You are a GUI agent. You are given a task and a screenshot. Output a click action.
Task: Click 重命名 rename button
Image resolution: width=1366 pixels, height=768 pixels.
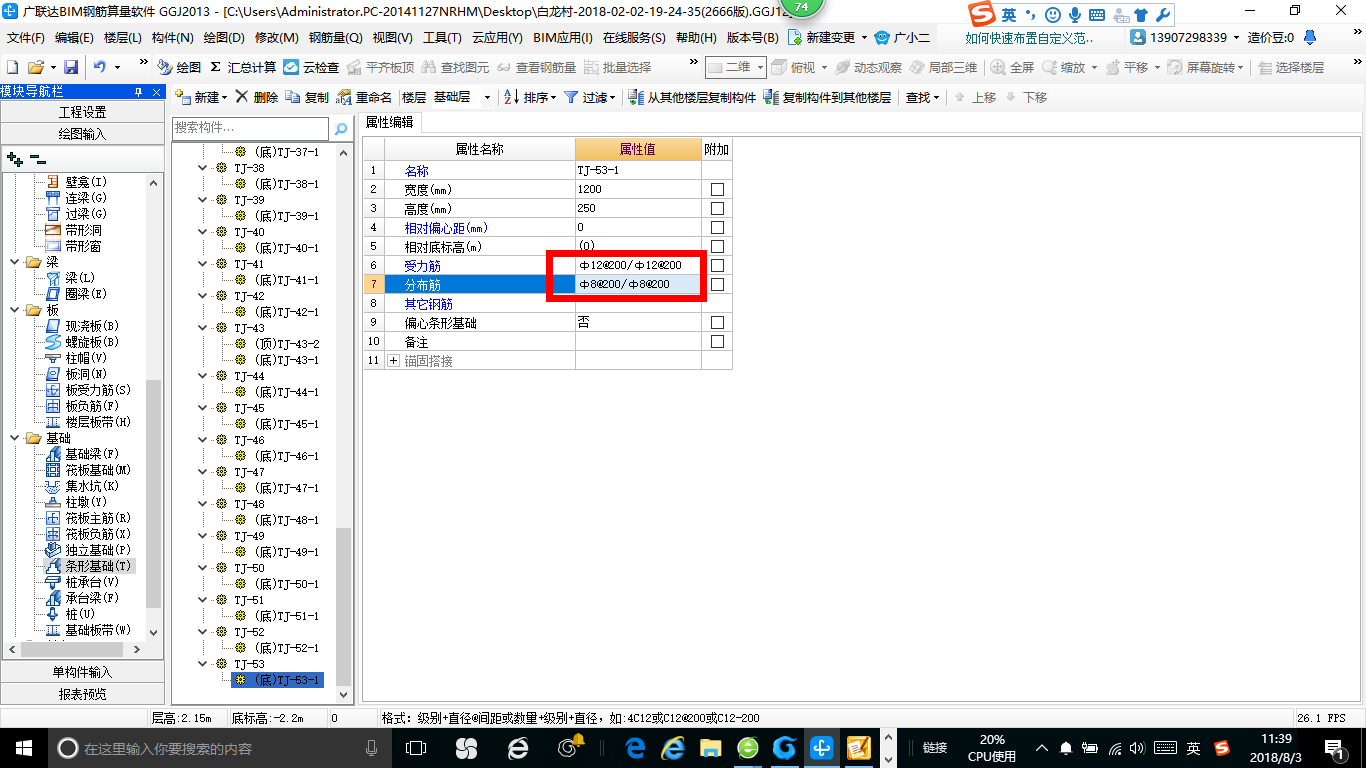coord(365,97)
